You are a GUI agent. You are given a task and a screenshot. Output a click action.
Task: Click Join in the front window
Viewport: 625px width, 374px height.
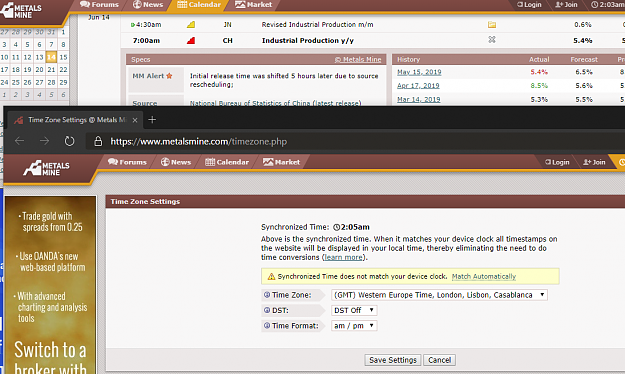(x=594, y=162)
